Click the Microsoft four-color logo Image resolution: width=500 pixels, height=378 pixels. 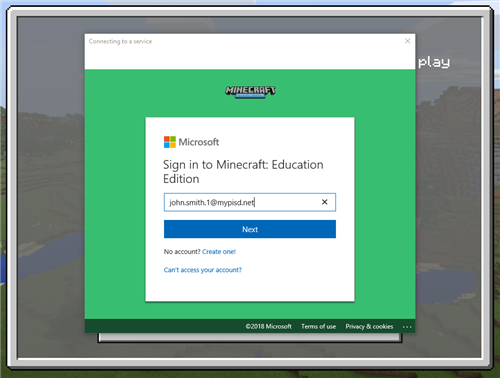pos(170,142)
